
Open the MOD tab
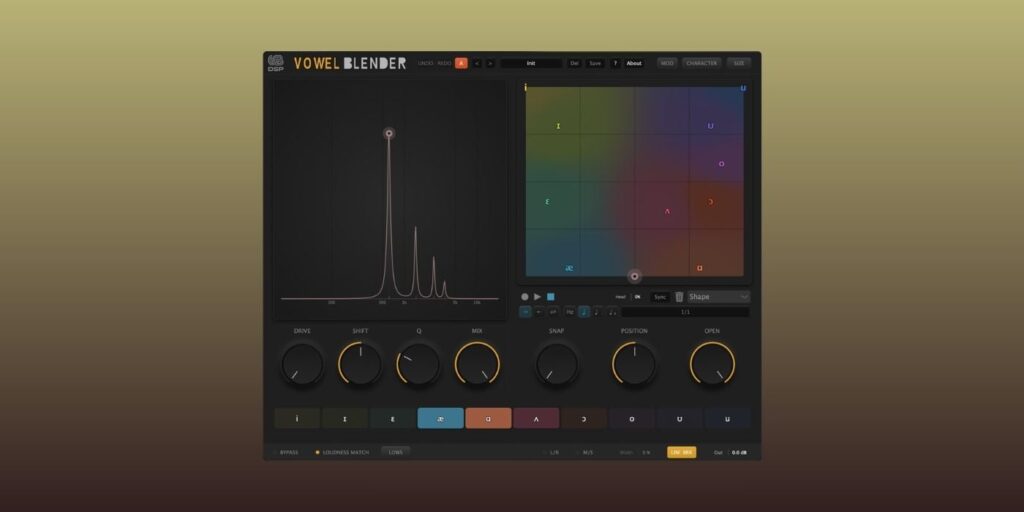click(667, 63)
